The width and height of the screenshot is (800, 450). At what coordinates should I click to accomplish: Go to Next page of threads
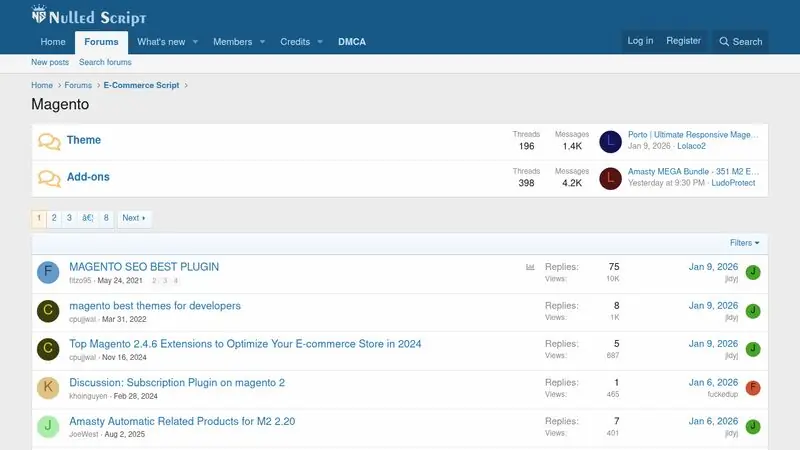tap(134, 218)
